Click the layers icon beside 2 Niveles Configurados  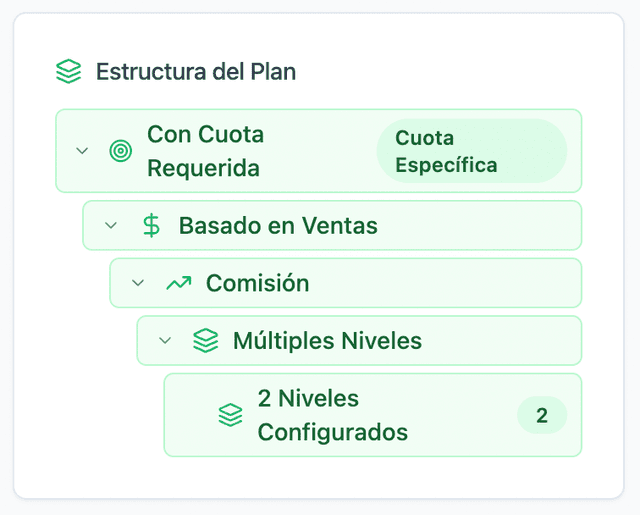[230, 415]
